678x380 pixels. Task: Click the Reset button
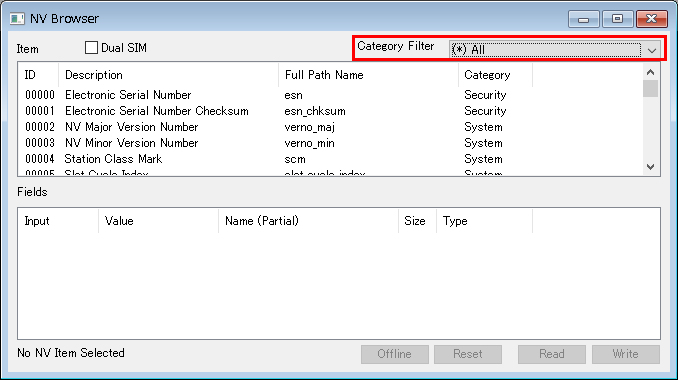pyautogui.click(x=468, y=354)
